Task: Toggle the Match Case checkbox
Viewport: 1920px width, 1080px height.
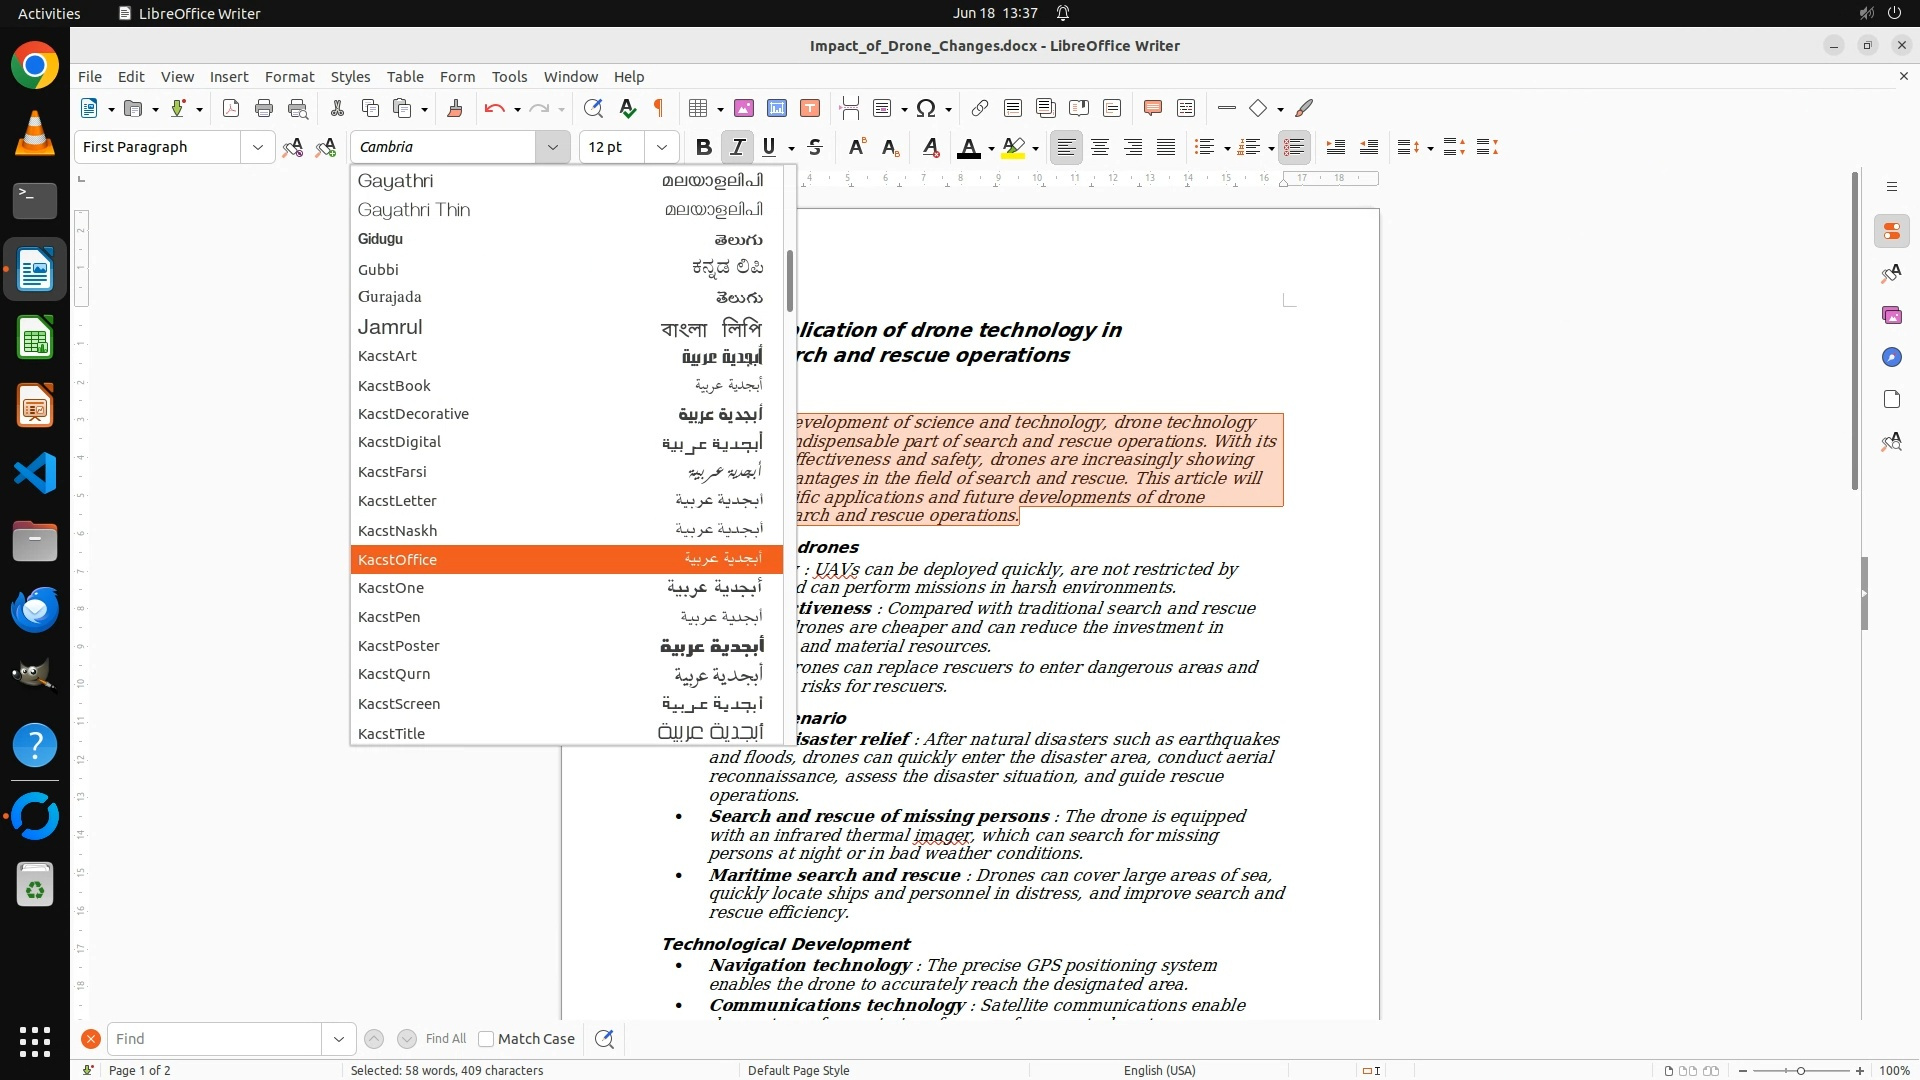Action: coord(487,1039)
